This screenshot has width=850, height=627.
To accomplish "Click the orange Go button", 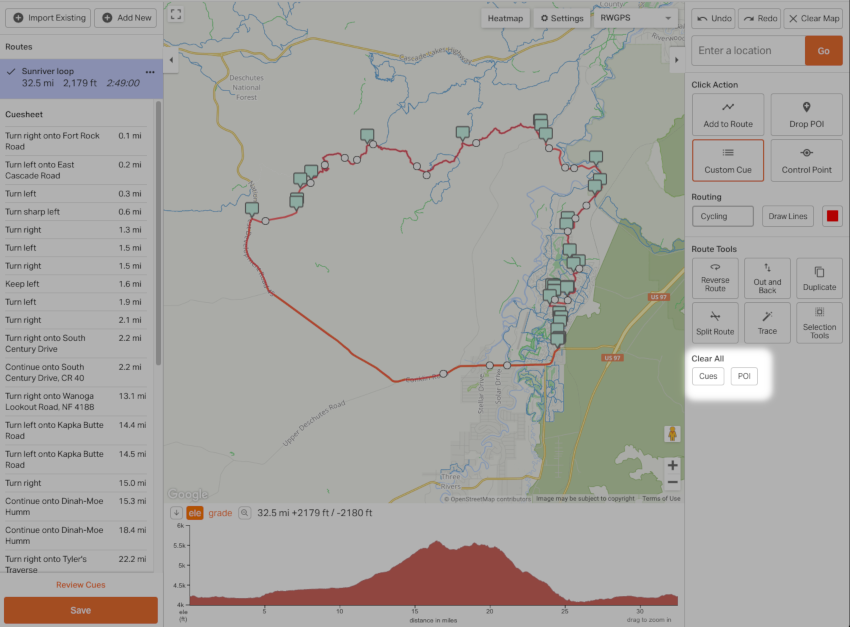I will coord(823,50).
